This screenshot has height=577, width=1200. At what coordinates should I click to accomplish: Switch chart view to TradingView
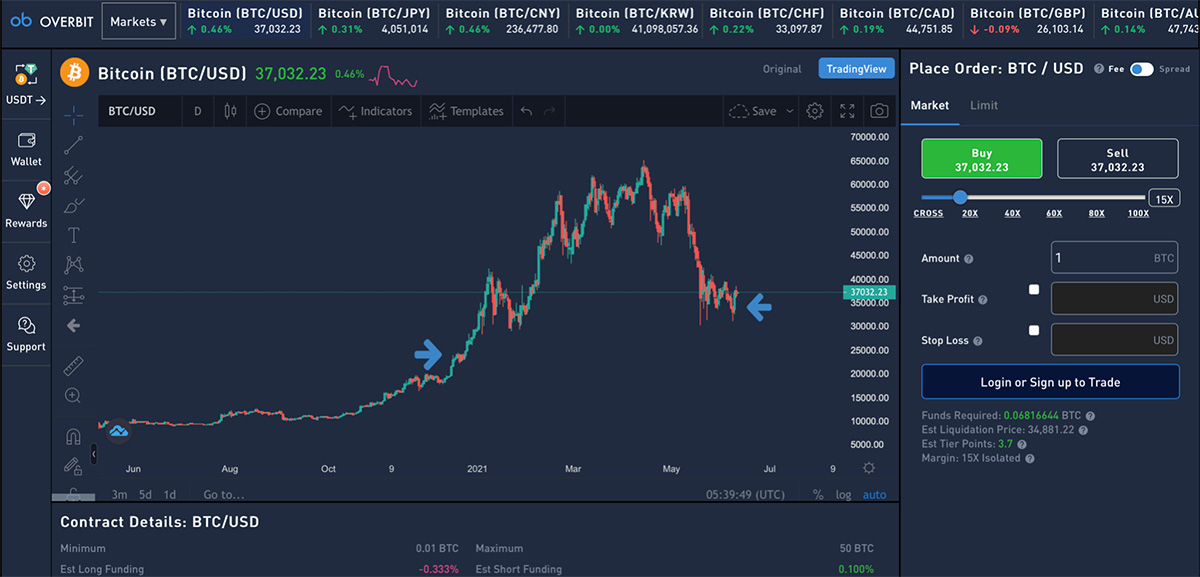[x=856, y=69]
